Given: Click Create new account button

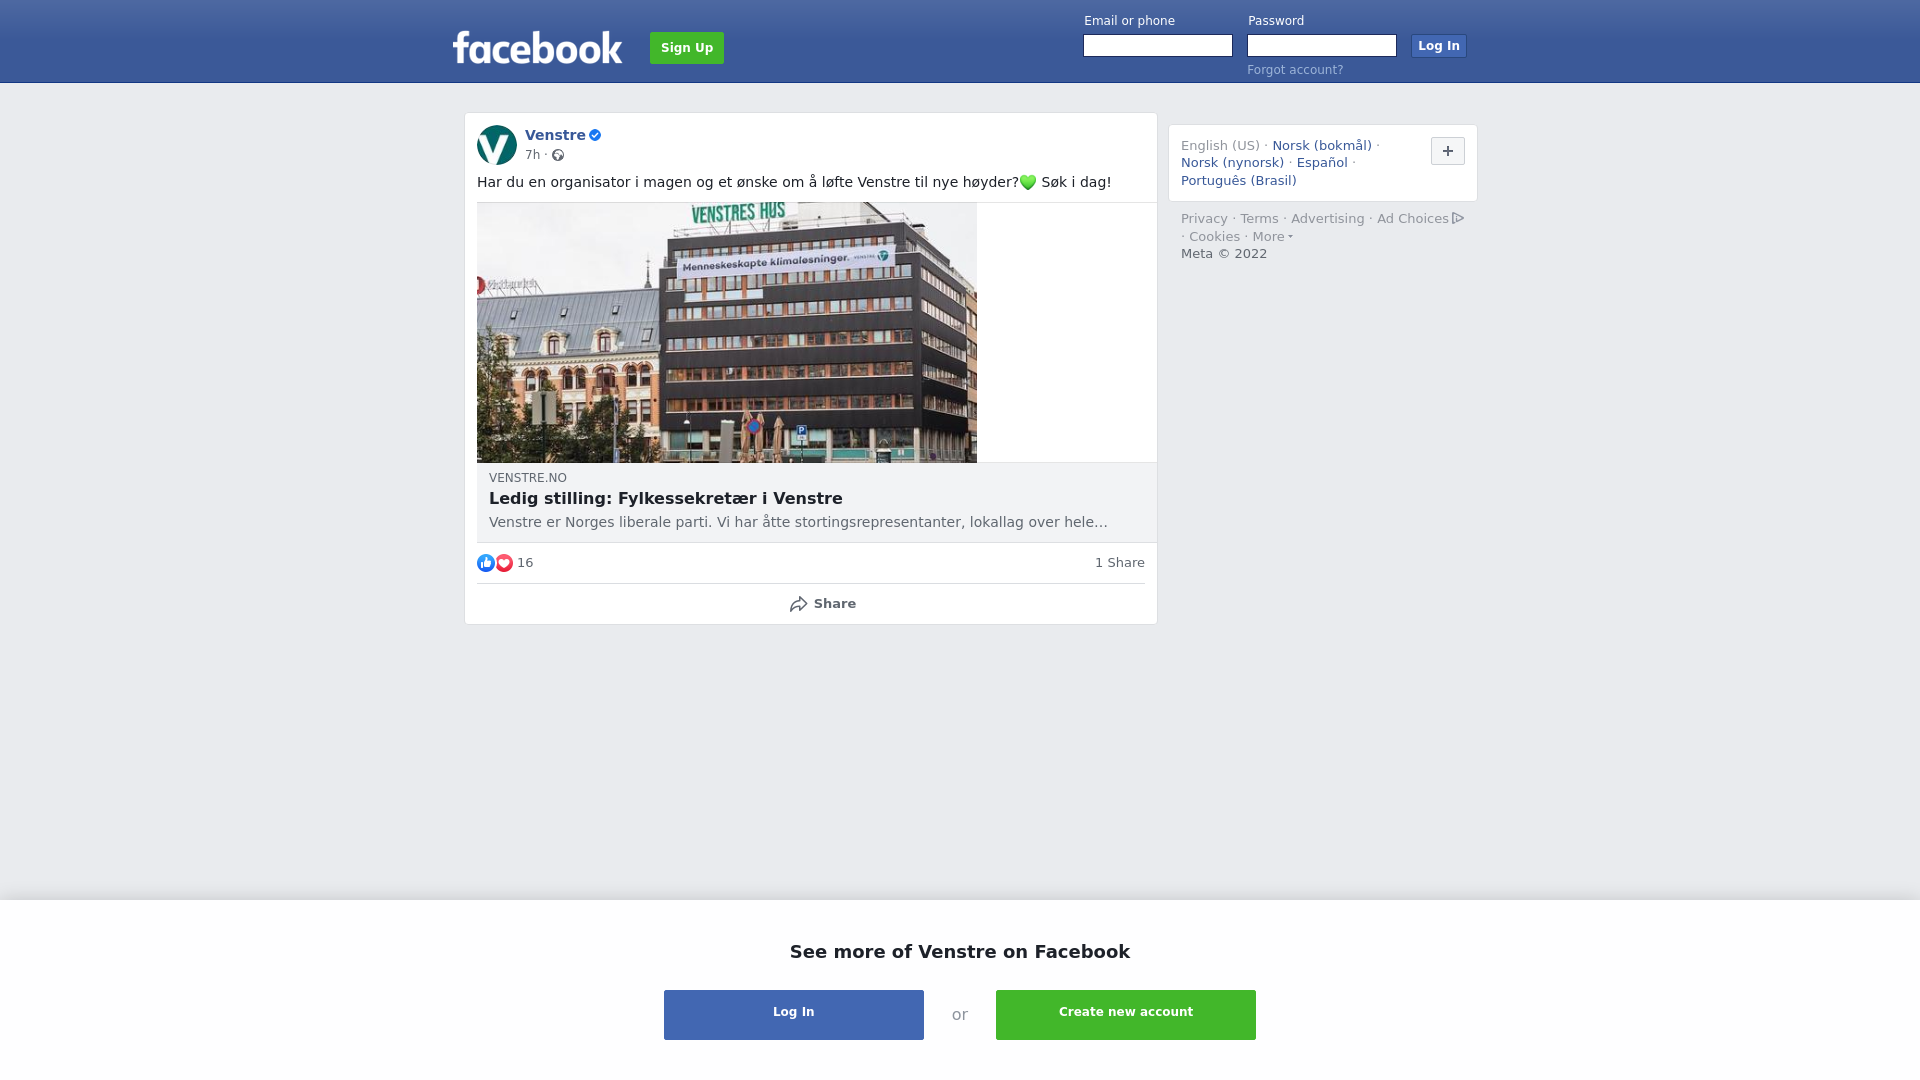Looking at the screenshot, I should pyautogui.click(x=1126, y=1015).
